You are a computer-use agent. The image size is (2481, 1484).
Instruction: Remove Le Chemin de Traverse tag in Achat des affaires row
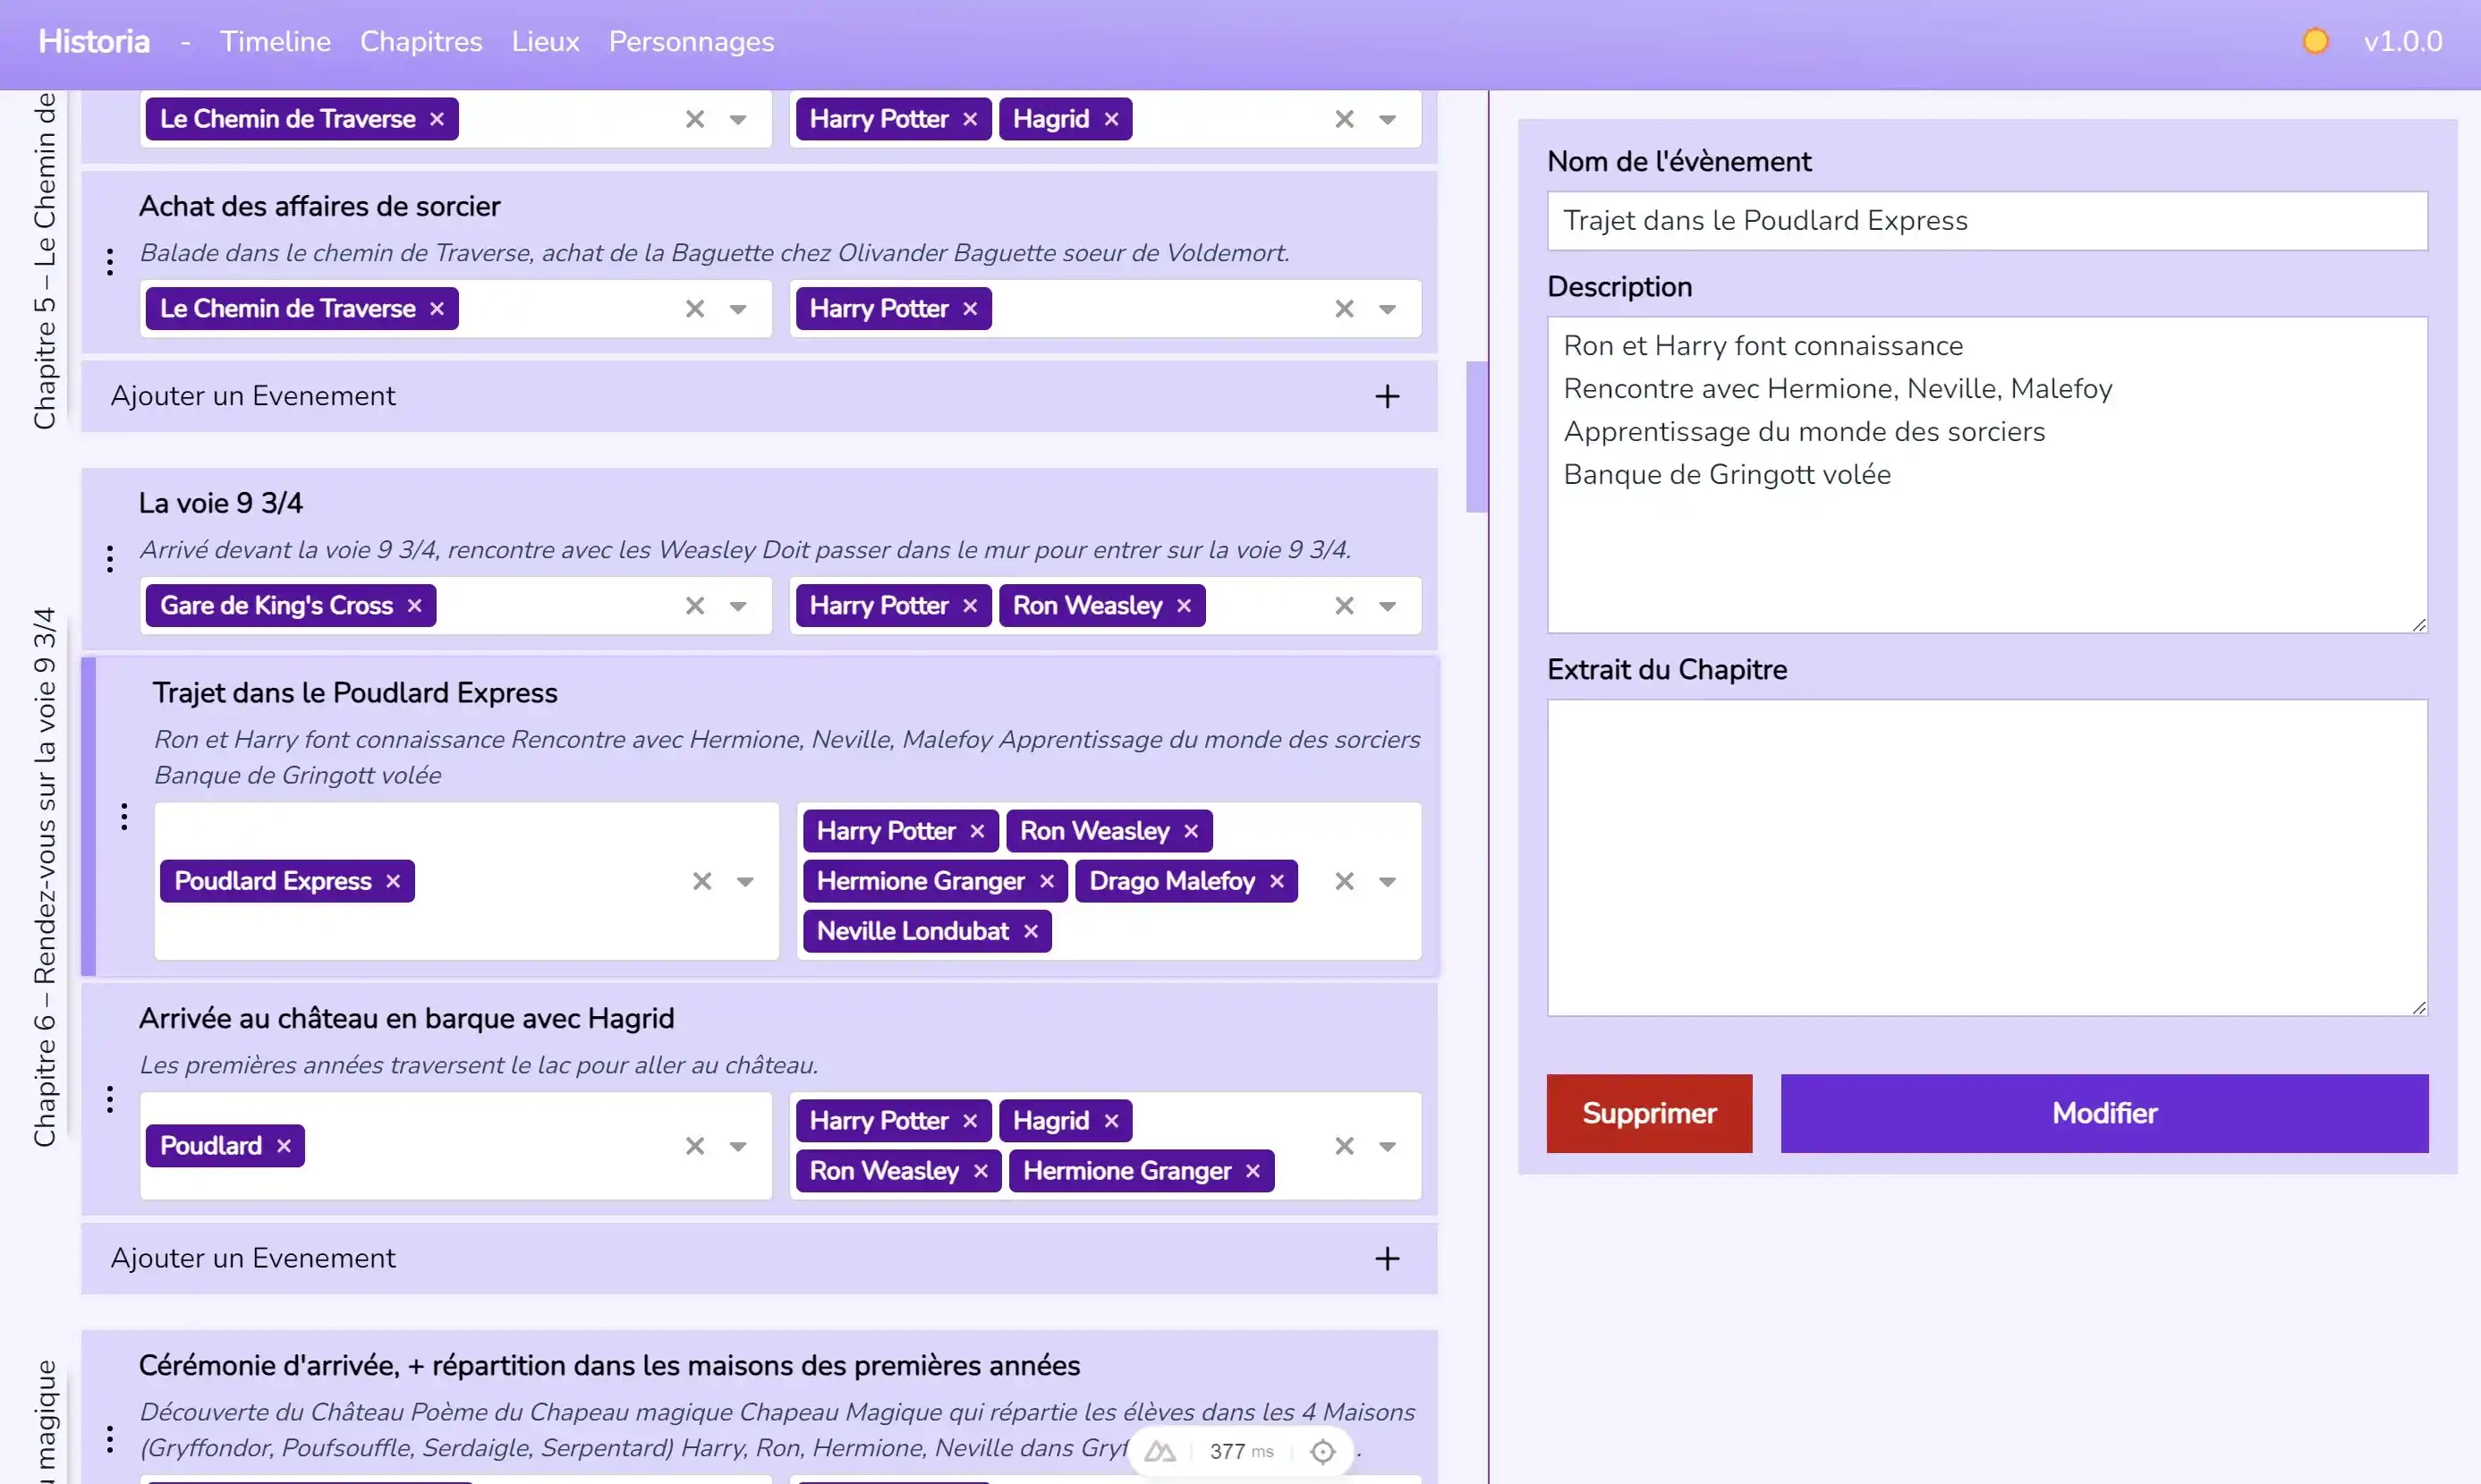[437, 309]
